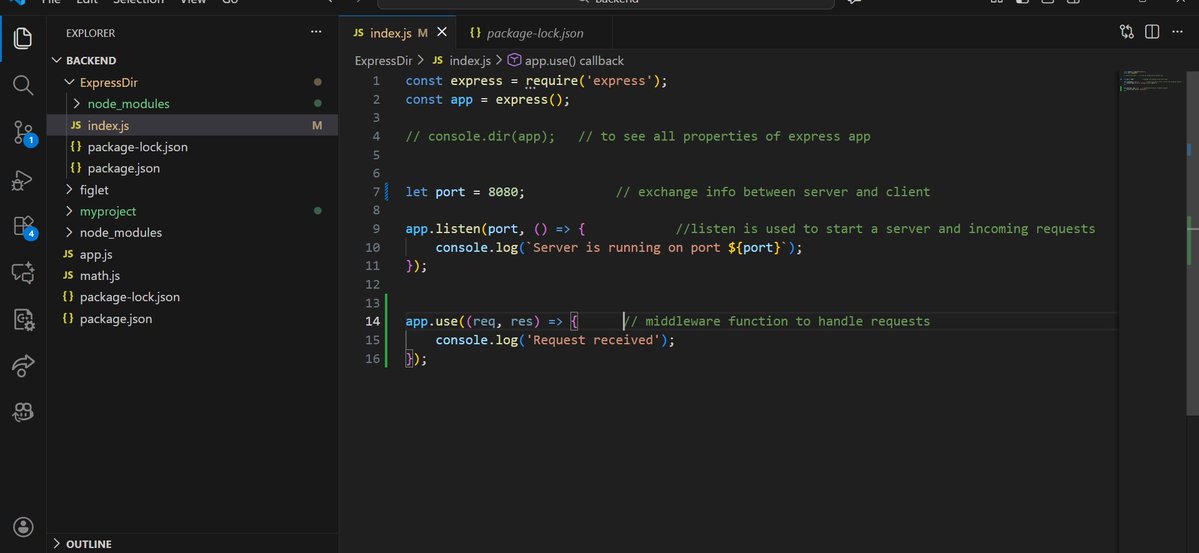This screenshot has height=553, width=1199.
Task: Click the console.dir(app) comment on line 4
Action: pyautogui.click(x=480, y=136)
